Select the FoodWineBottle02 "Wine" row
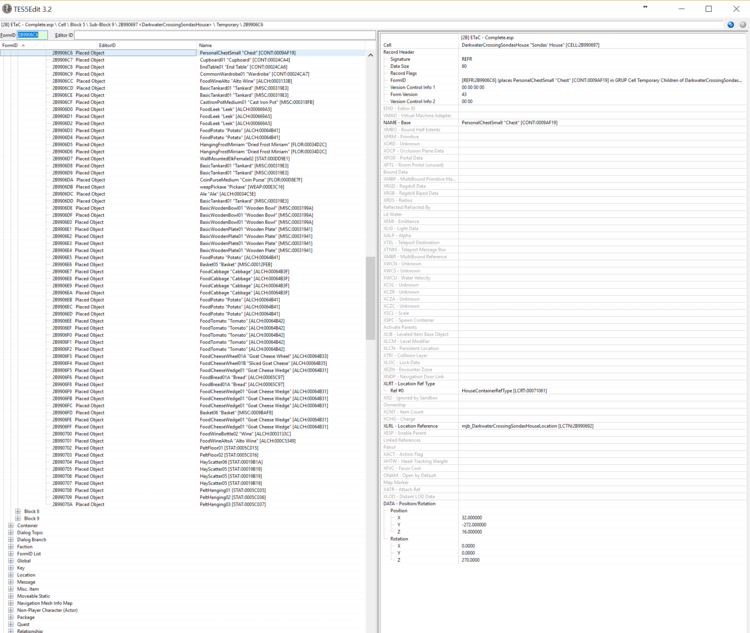This screenshot has height=633, width=750. [x=183, y=434]
